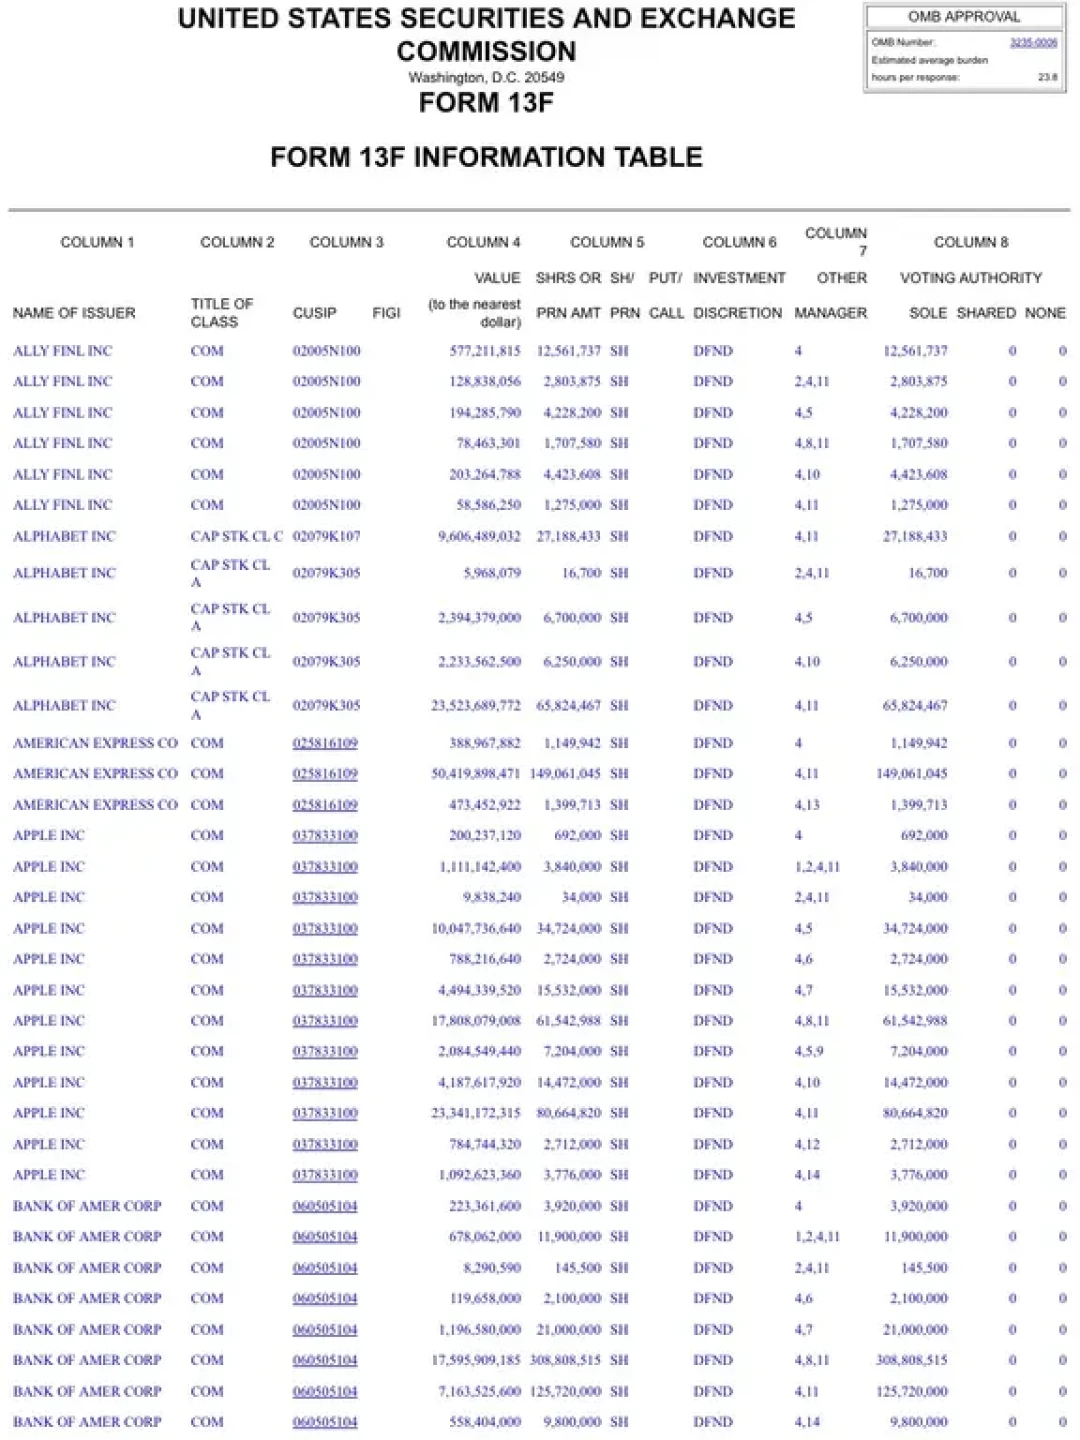This screenshot has width=1080, height=1440.
Task: Select Bank of Amer value 119,658,000
Action: (485, 1299)
